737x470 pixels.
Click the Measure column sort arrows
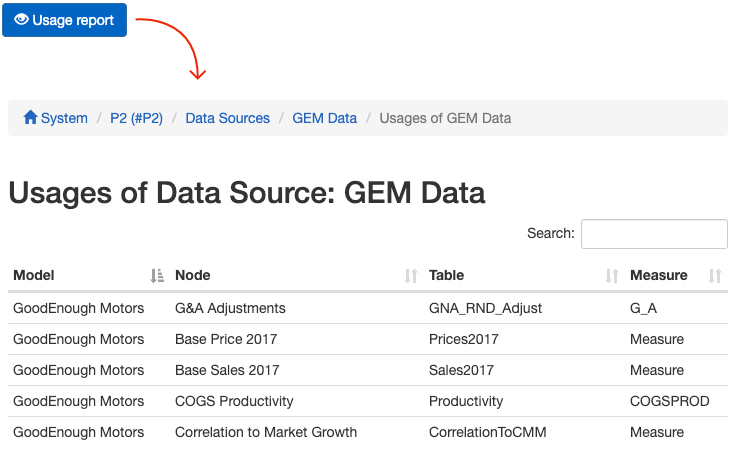click(x=715, y=276)
